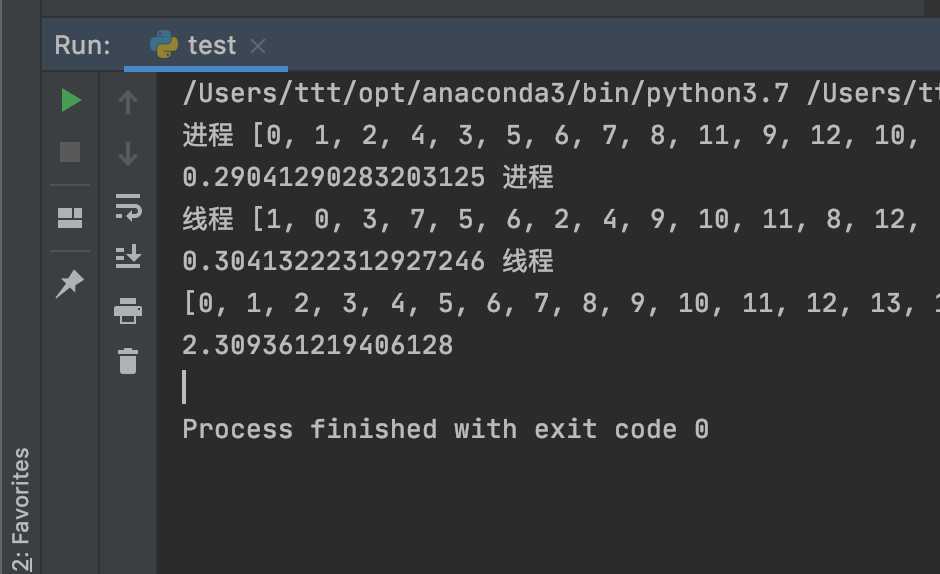The height and width of the screenshot is (574, 940).
Task: Click the Restore Layout icon
Action: tap(70, 218)
